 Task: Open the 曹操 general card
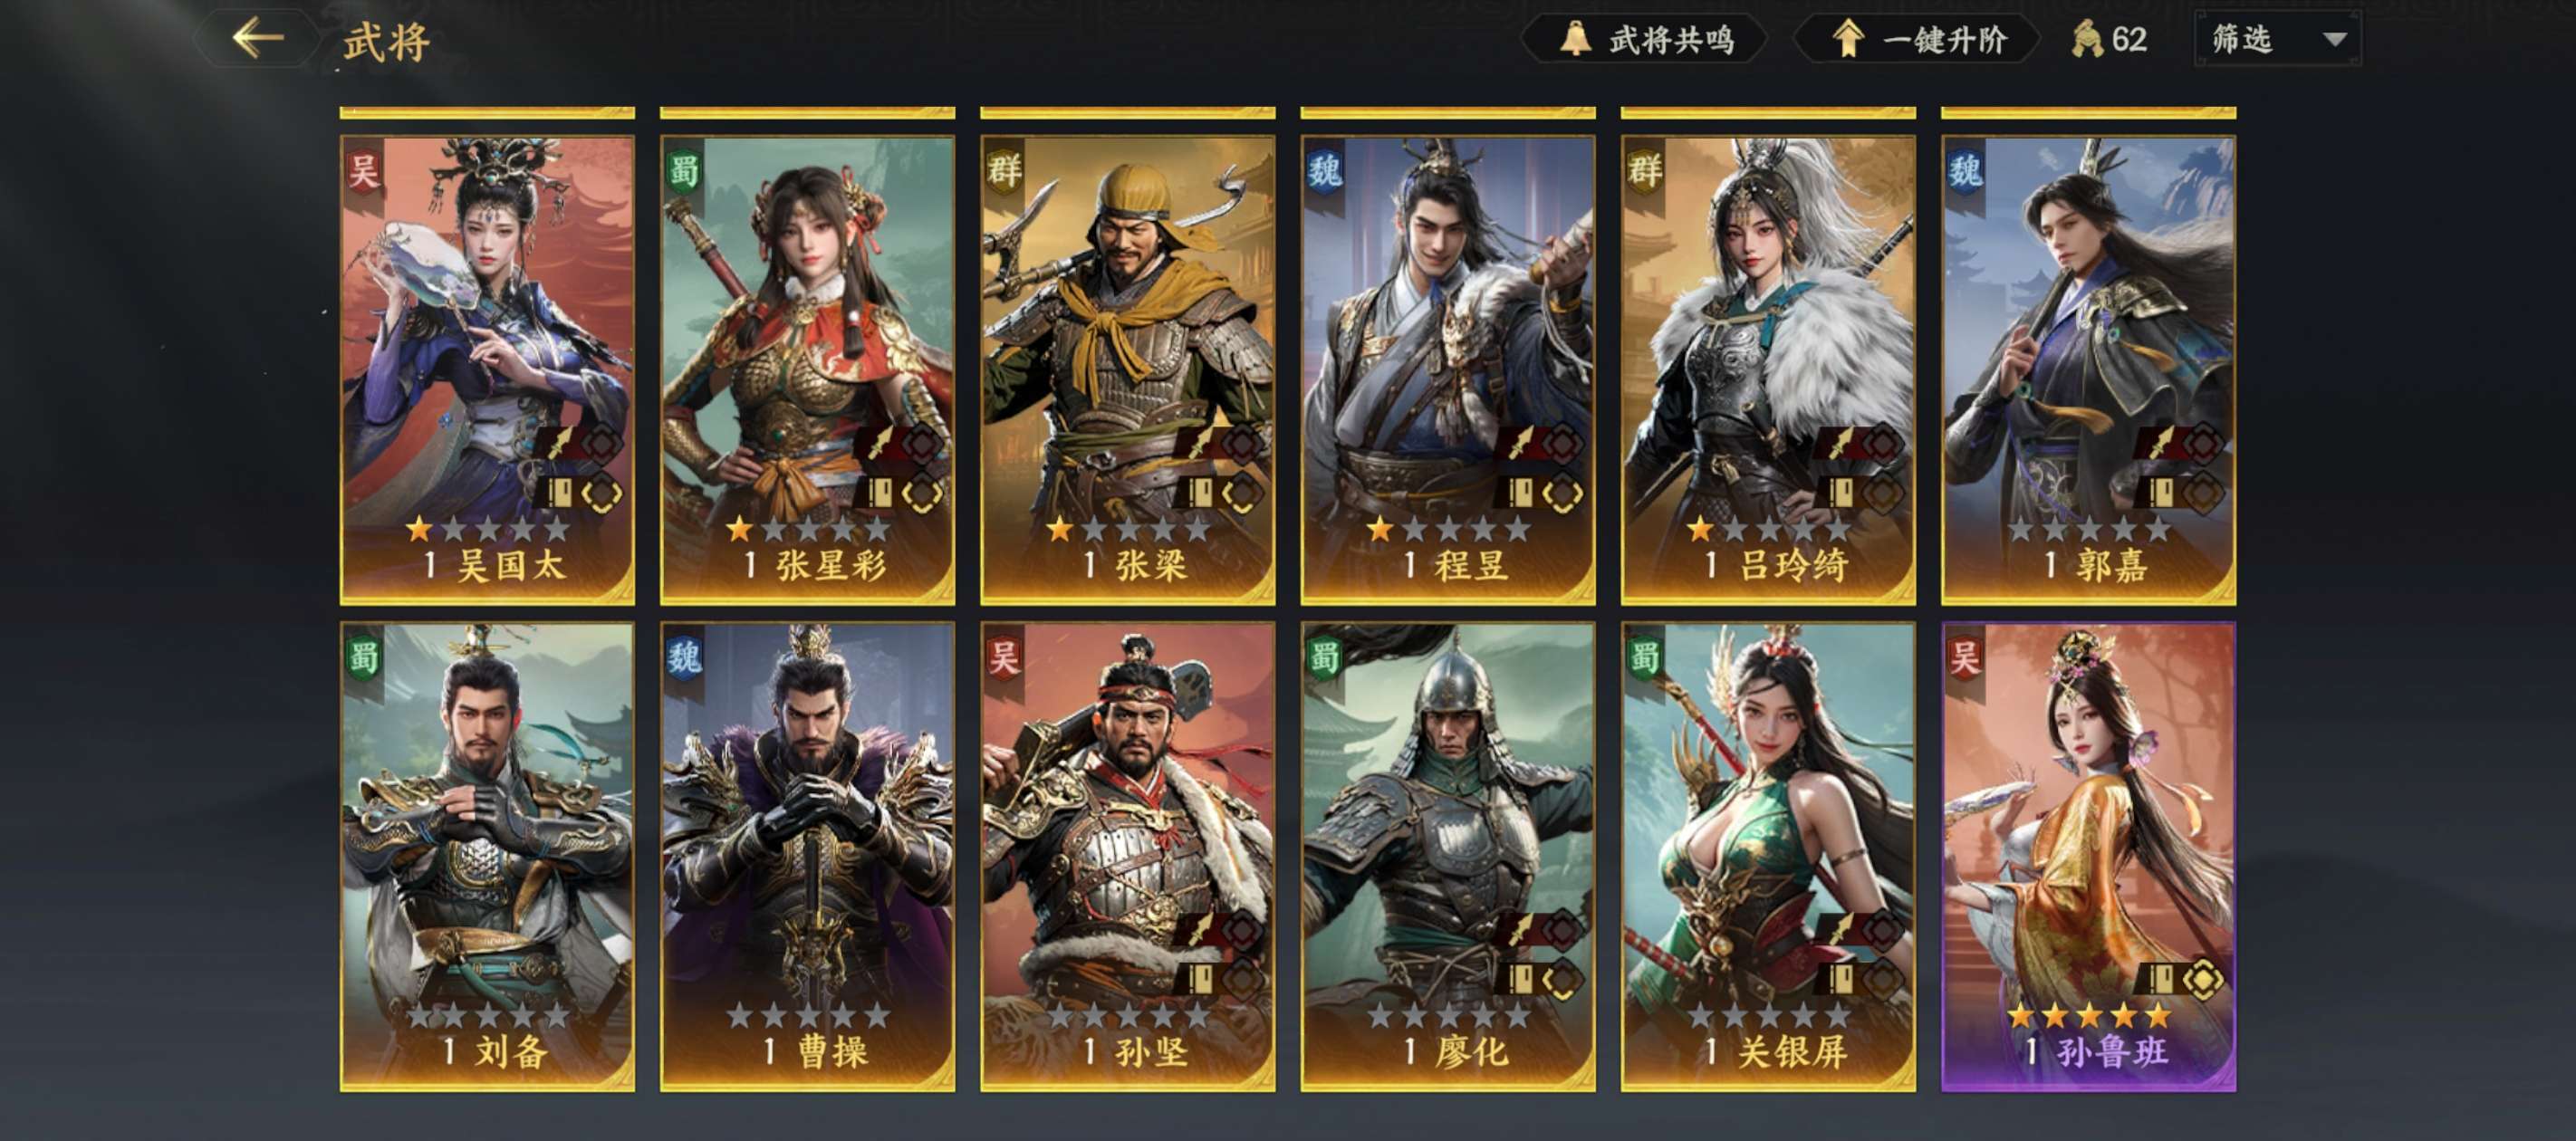pyautogui.click(x=807, y=857)
